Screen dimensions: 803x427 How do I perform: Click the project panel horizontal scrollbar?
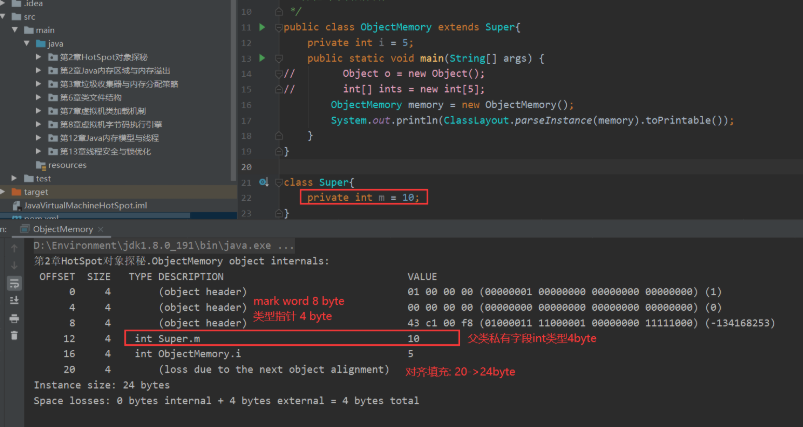coord(97,216)
